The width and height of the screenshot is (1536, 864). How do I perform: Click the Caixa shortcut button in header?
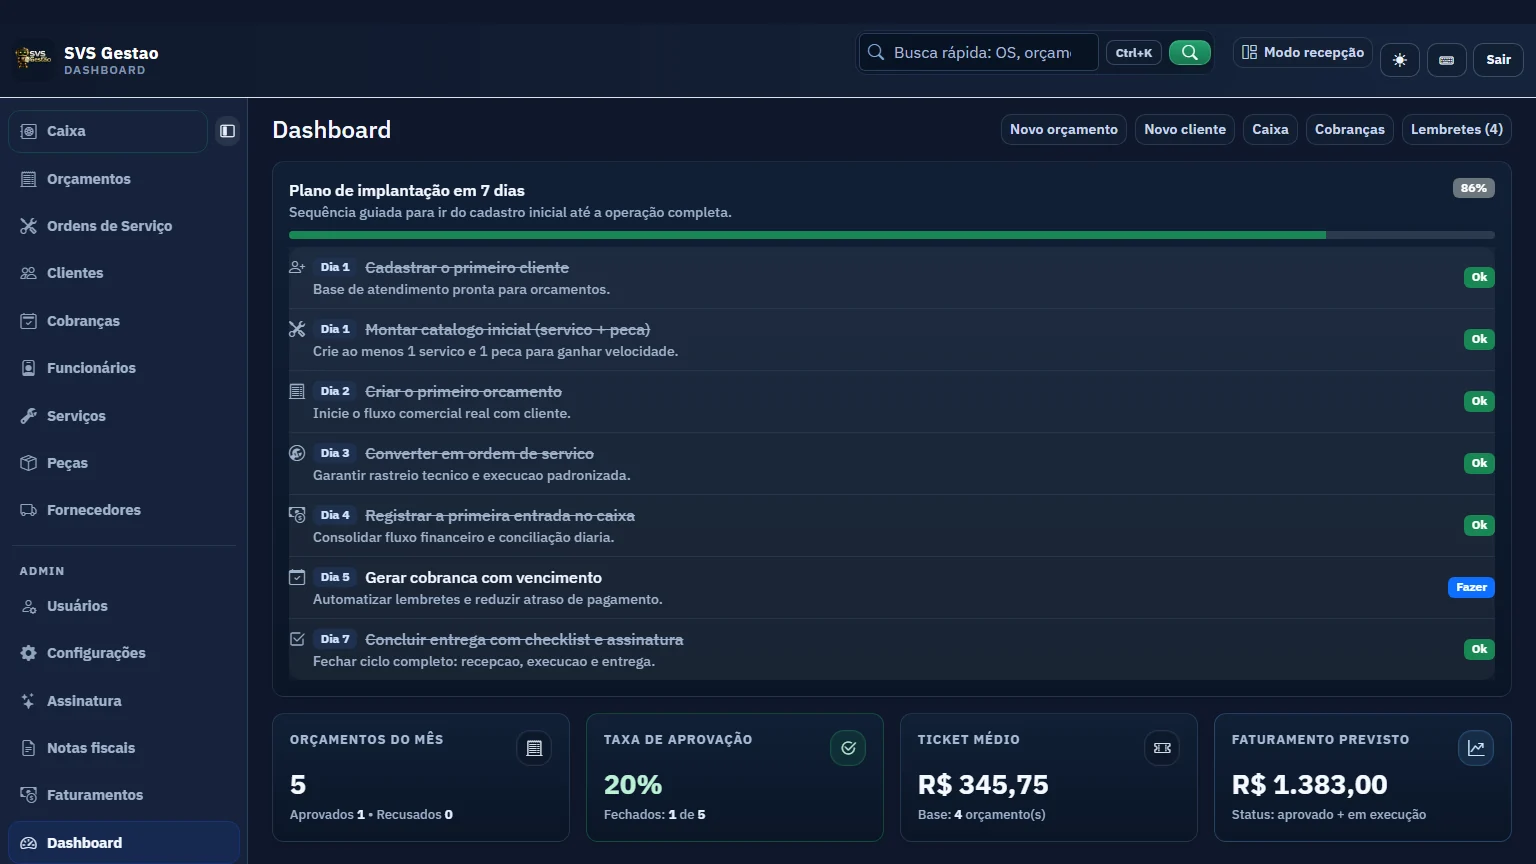click(x=1270, y=129)
